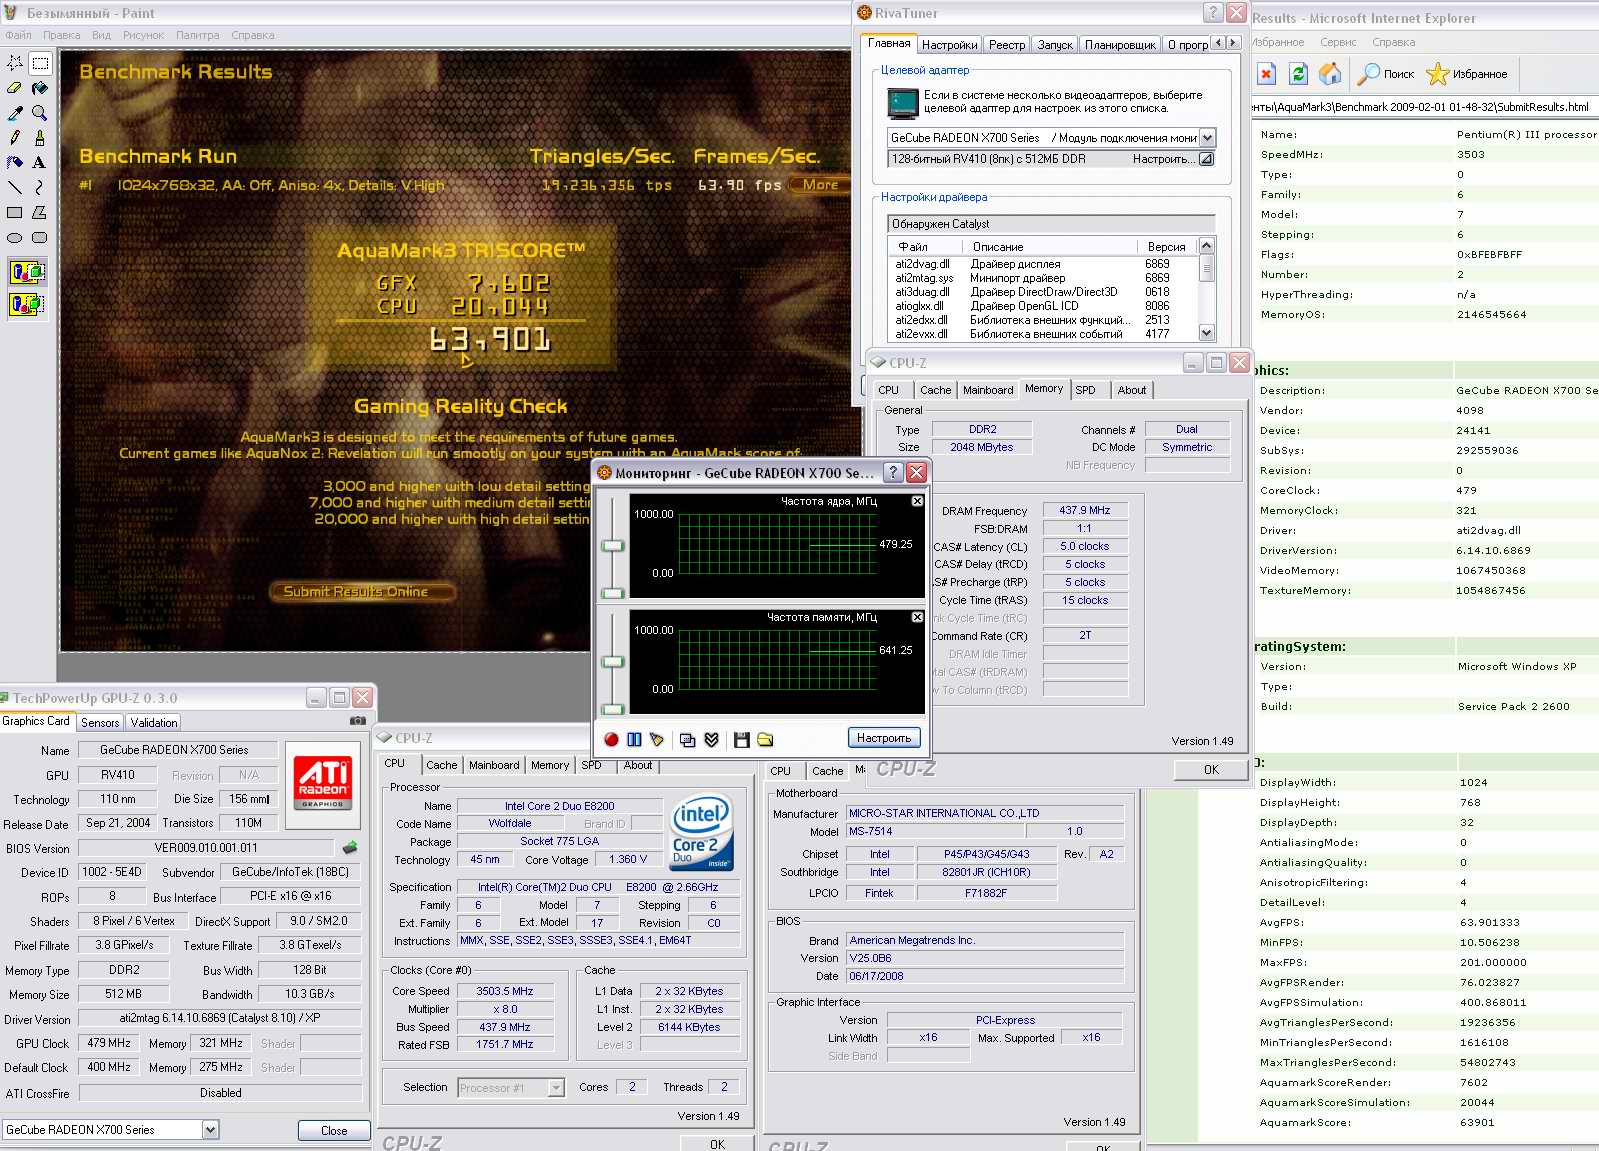The height and width of the screenshot is (1151, 1599).
Task: Click driver file list scroll-up arrow in RivaTuner
Action: [1206, 246]
